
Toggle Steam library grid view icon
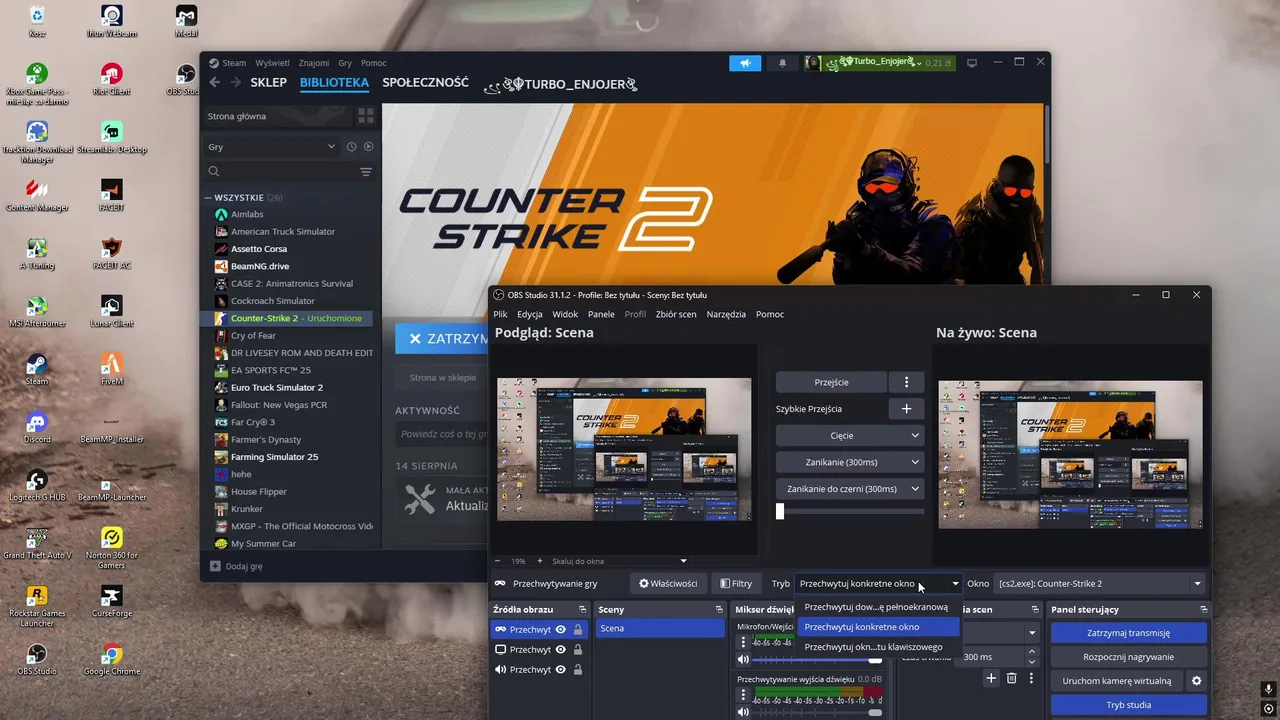[366, 116]
